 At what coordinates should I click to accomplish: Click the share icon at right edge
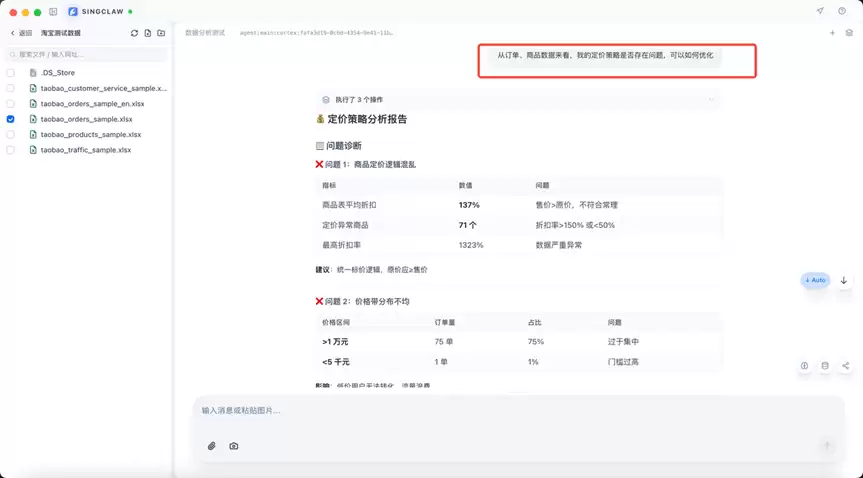[x=845, y=366]
